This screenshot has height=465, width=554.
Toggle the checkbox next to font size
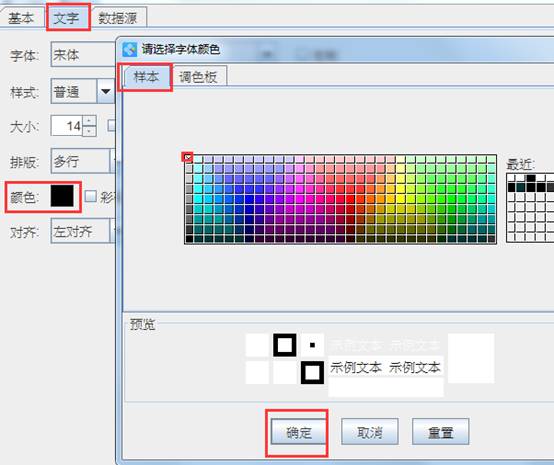click(112, 125)
